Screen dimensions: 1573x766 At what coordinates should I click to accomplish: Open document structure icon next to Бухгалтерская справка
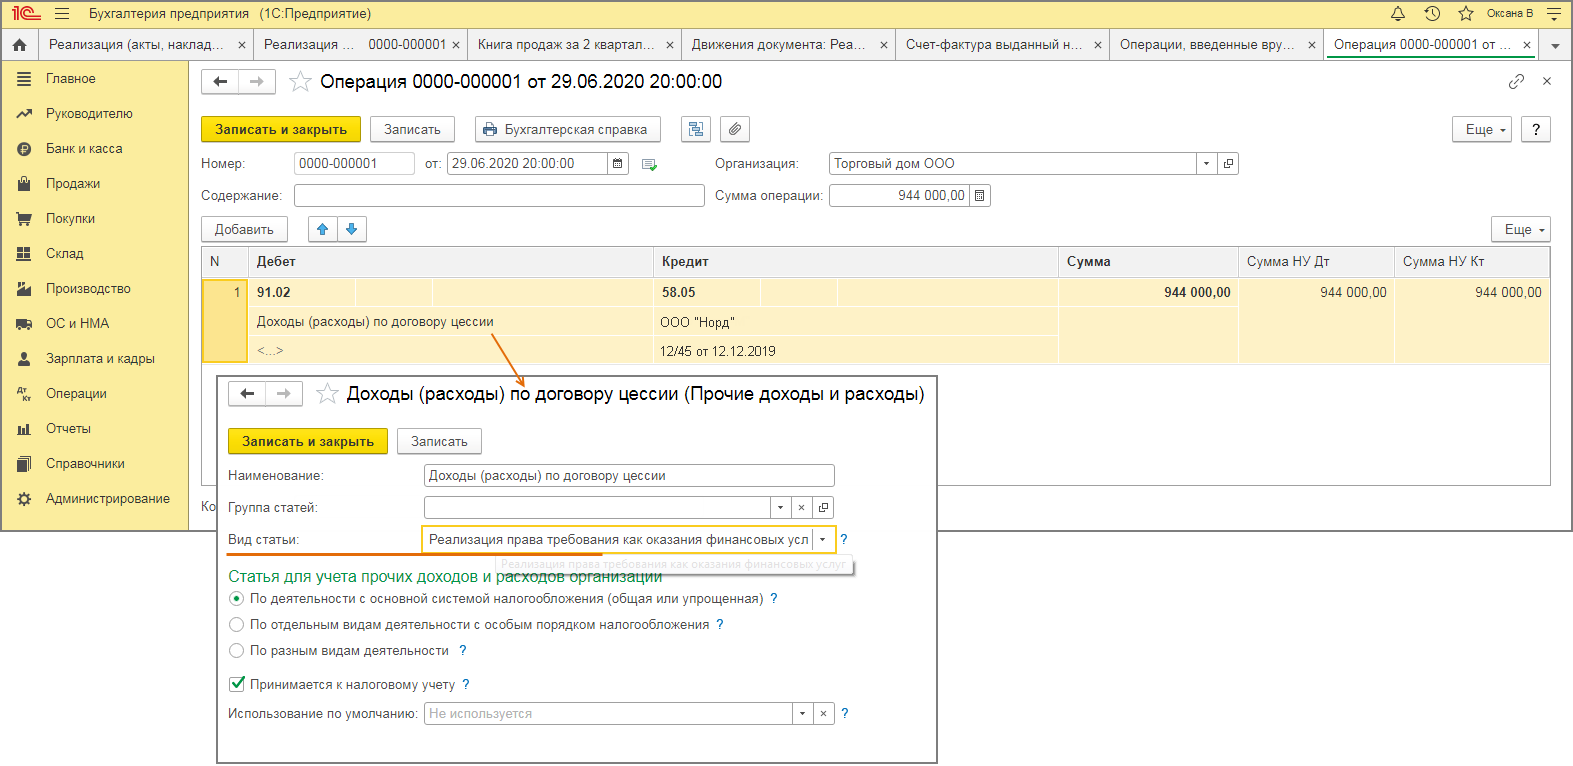[696, 129]
